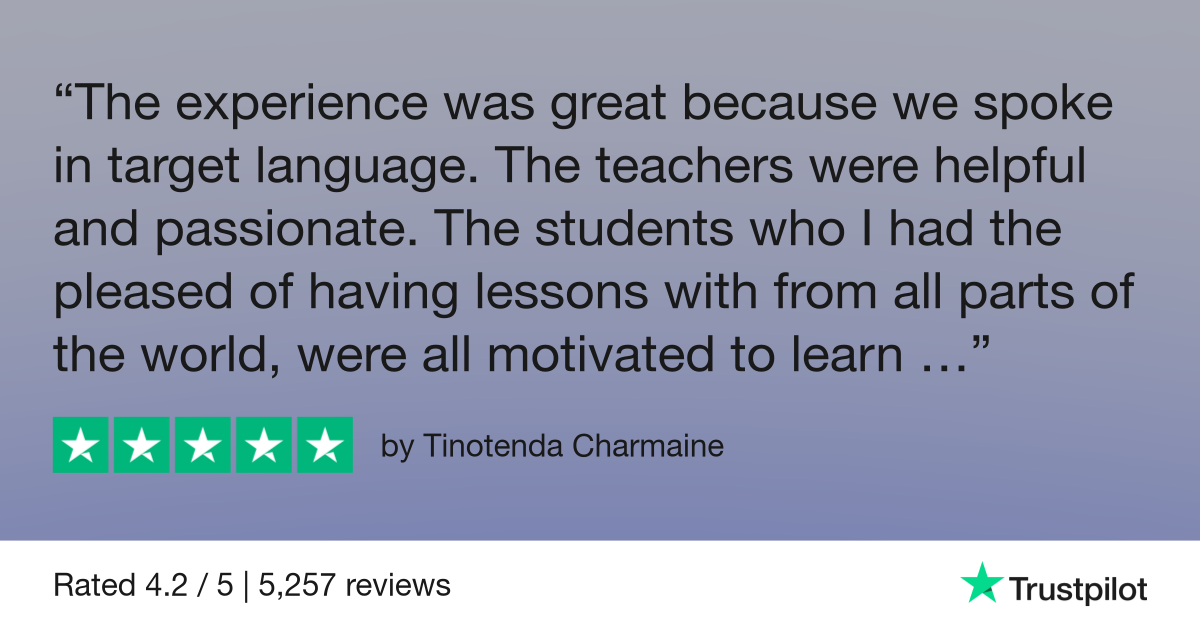Click the word 'by' before the author

(397, 448)
